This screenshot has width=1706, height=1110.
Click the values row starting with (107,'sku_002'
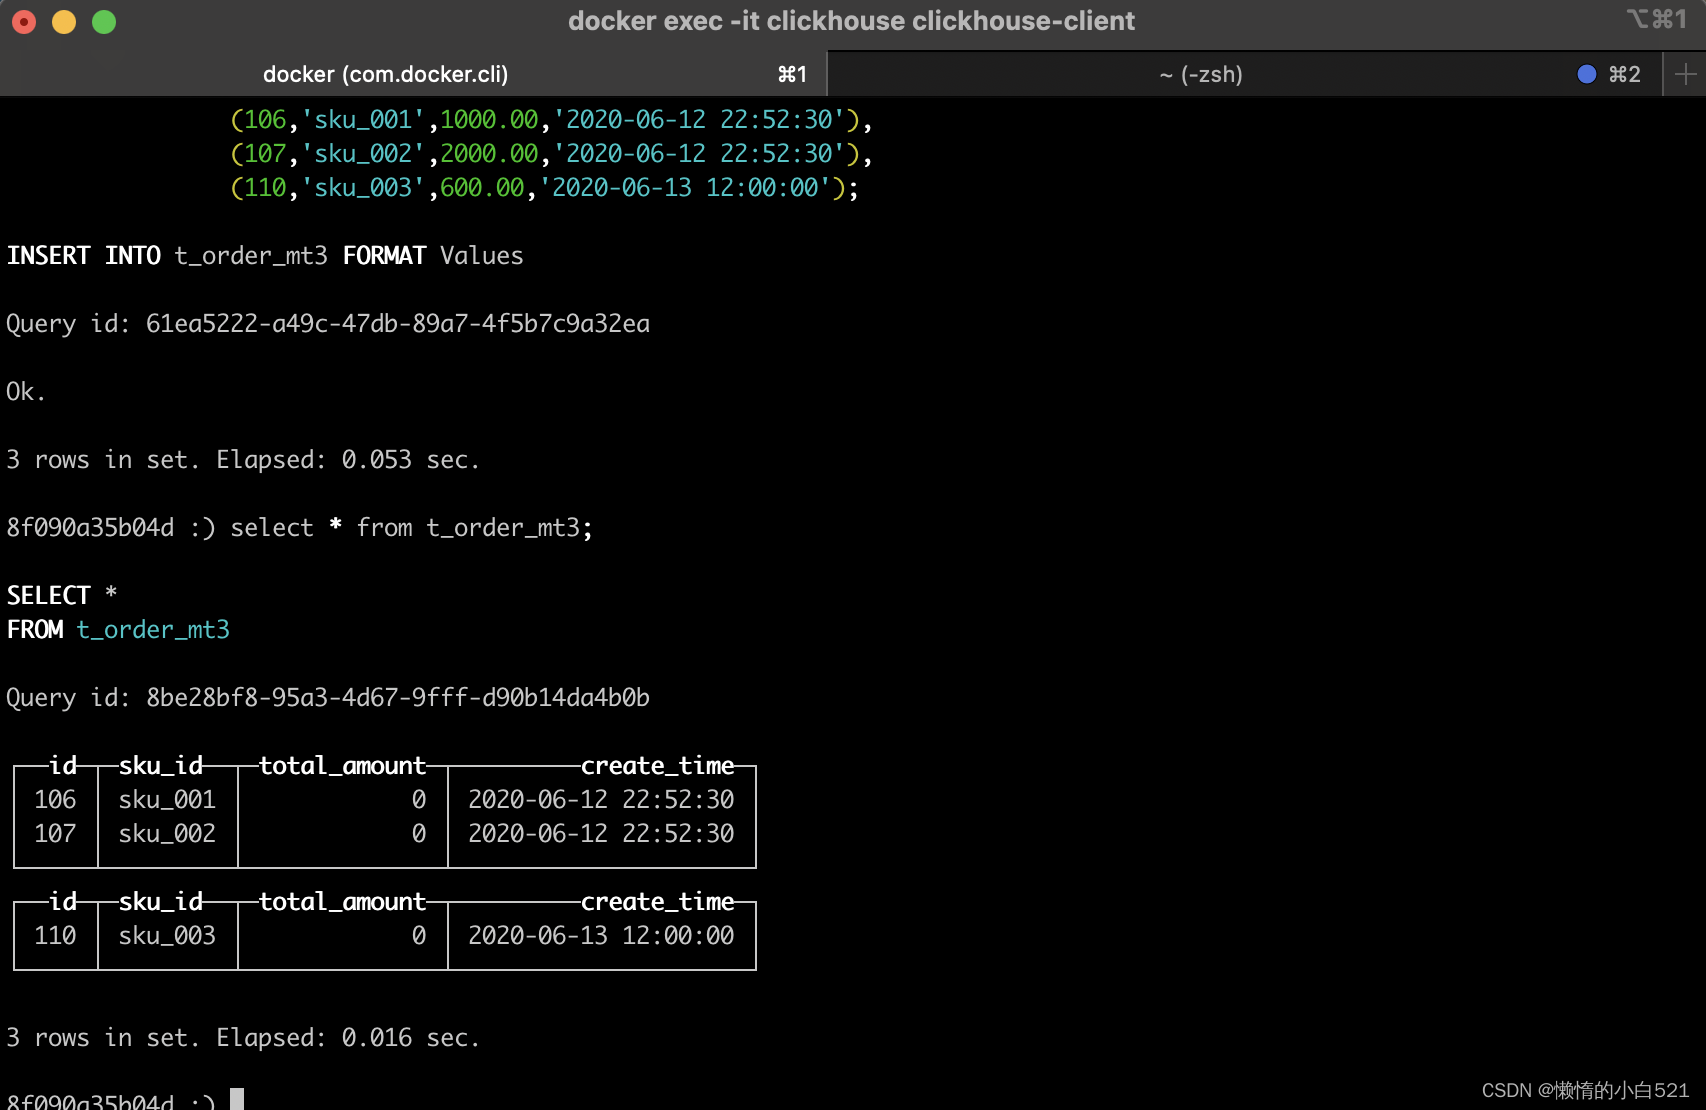551,154
